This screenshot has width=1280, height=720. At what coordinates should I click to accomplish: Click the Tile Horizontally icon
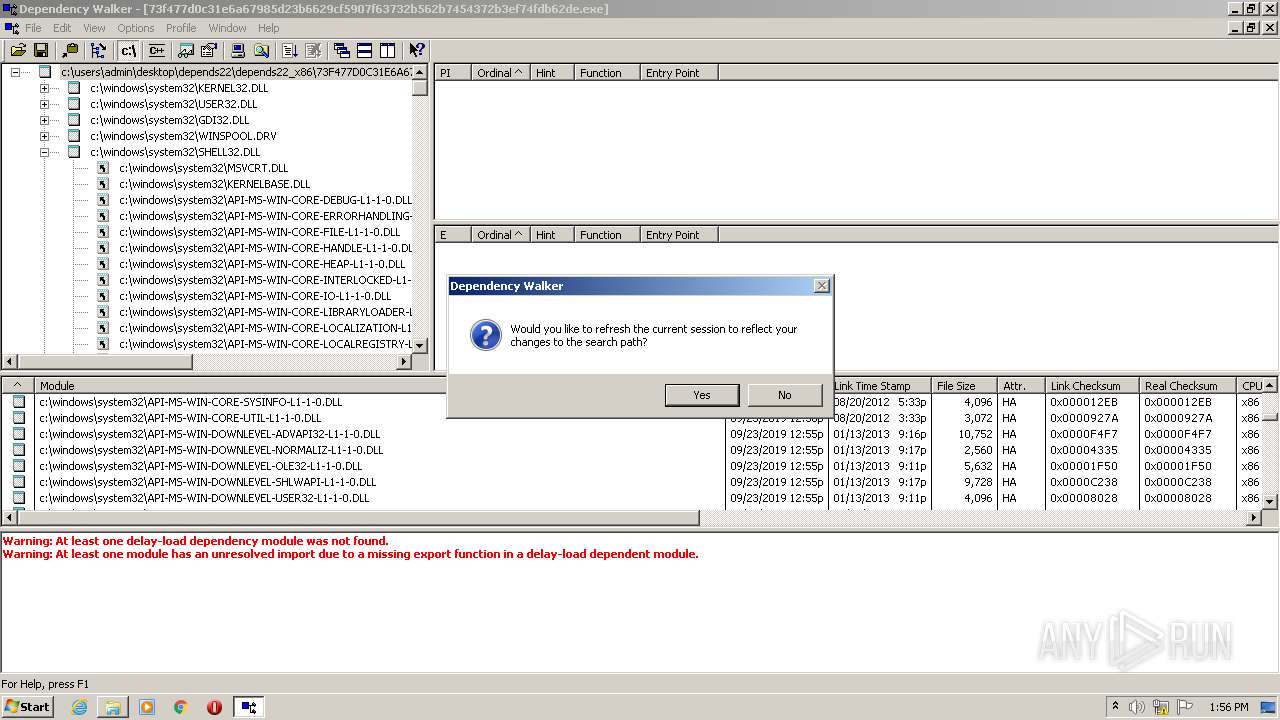tap(365, 50)
